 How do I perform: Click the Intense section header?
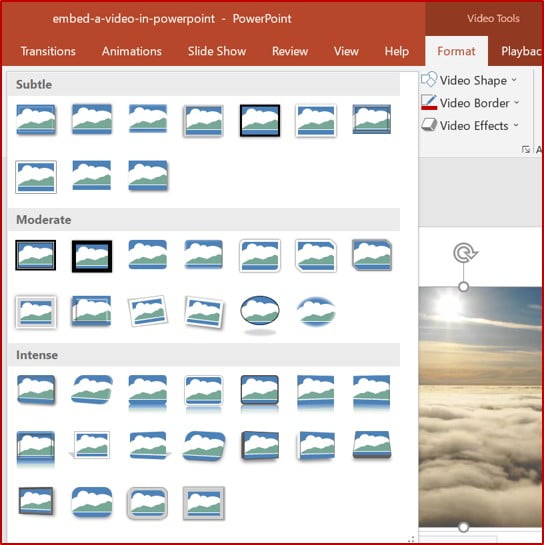pyautogui.click(x=204, y=355)
